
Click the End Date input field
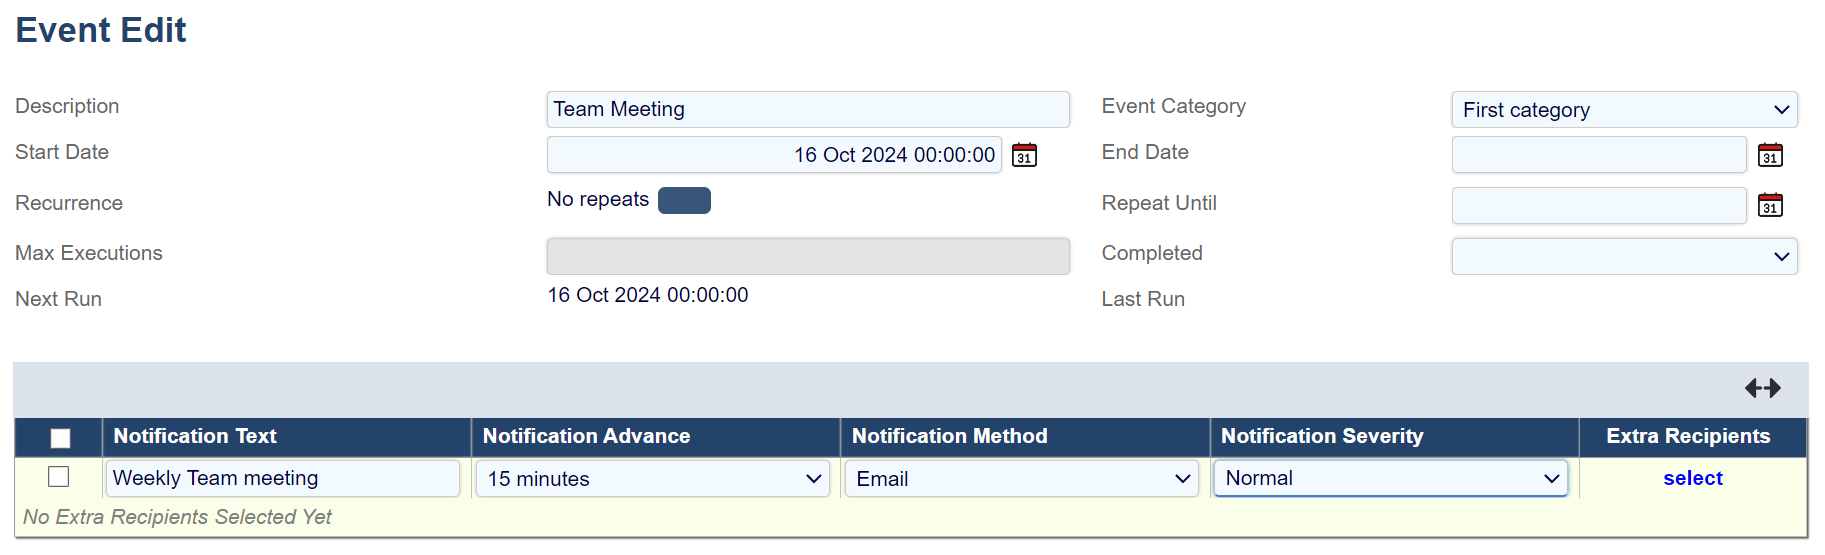click(x=1598, y=155)
